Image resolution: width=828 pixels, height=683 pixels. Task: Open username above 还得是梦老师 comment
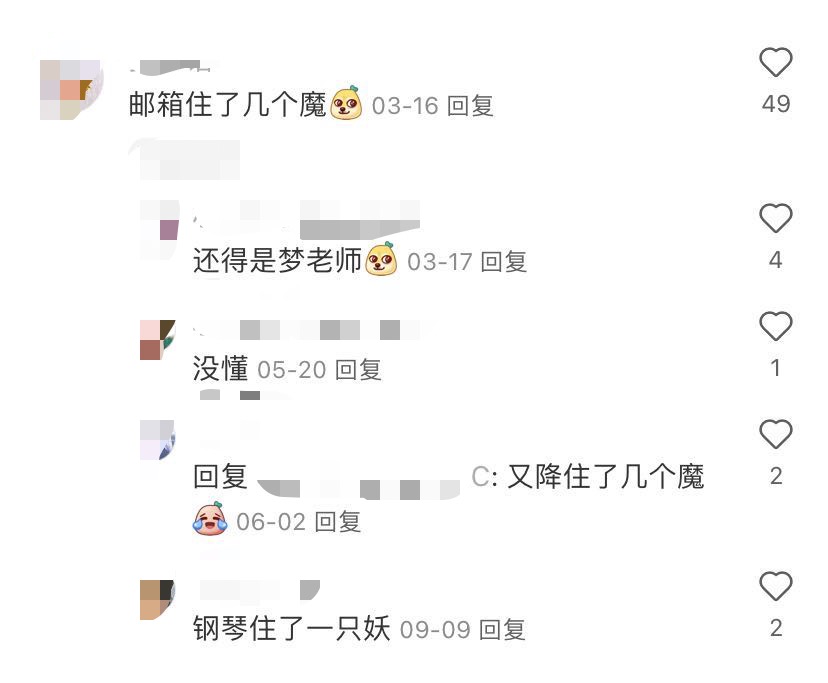click(x=307, y=220)
